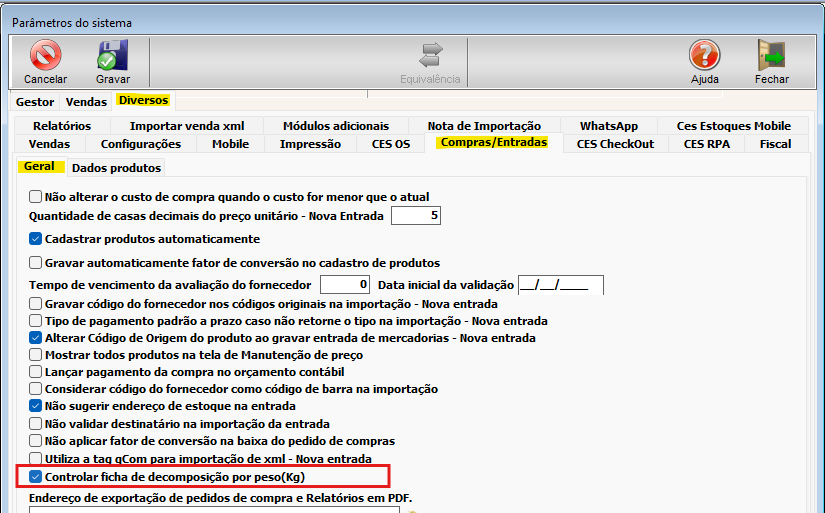Open Ajuda help icon
Screen dimensions: 825x513
pyautogui.click(x=704, y=56)
